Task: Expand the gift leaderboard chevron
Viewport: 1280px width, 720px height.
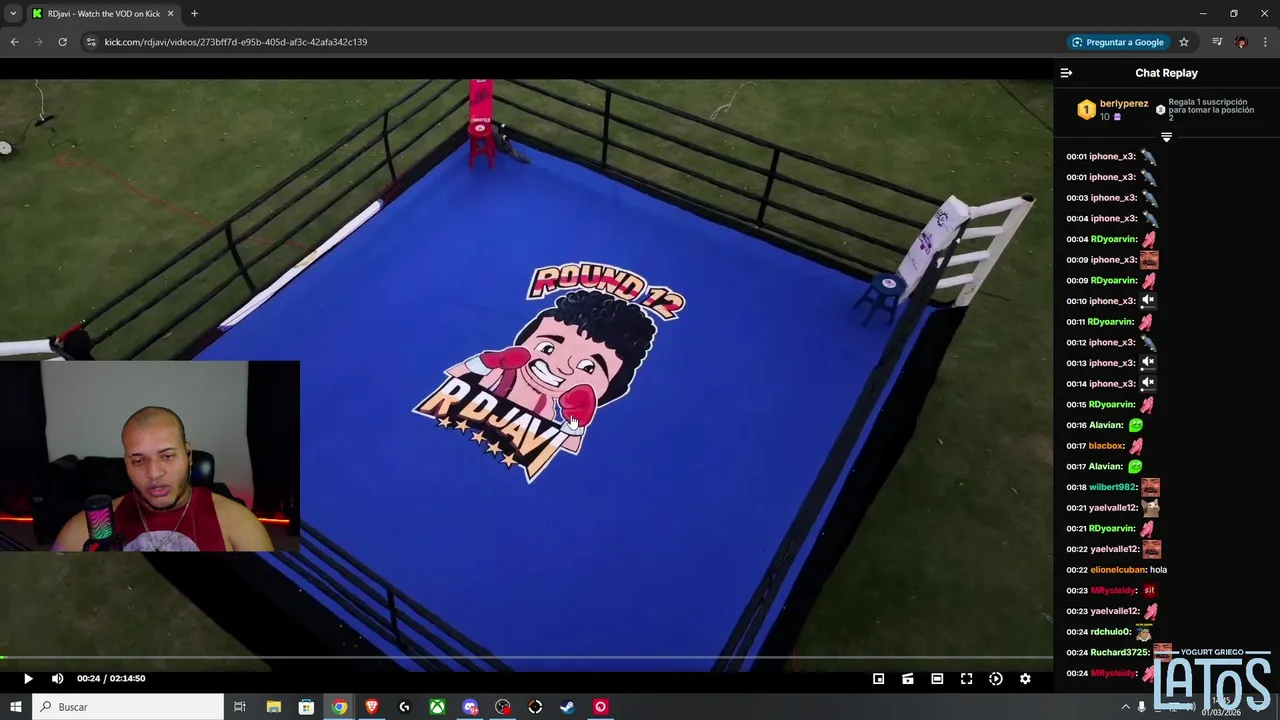Action: click(1166, 137)
